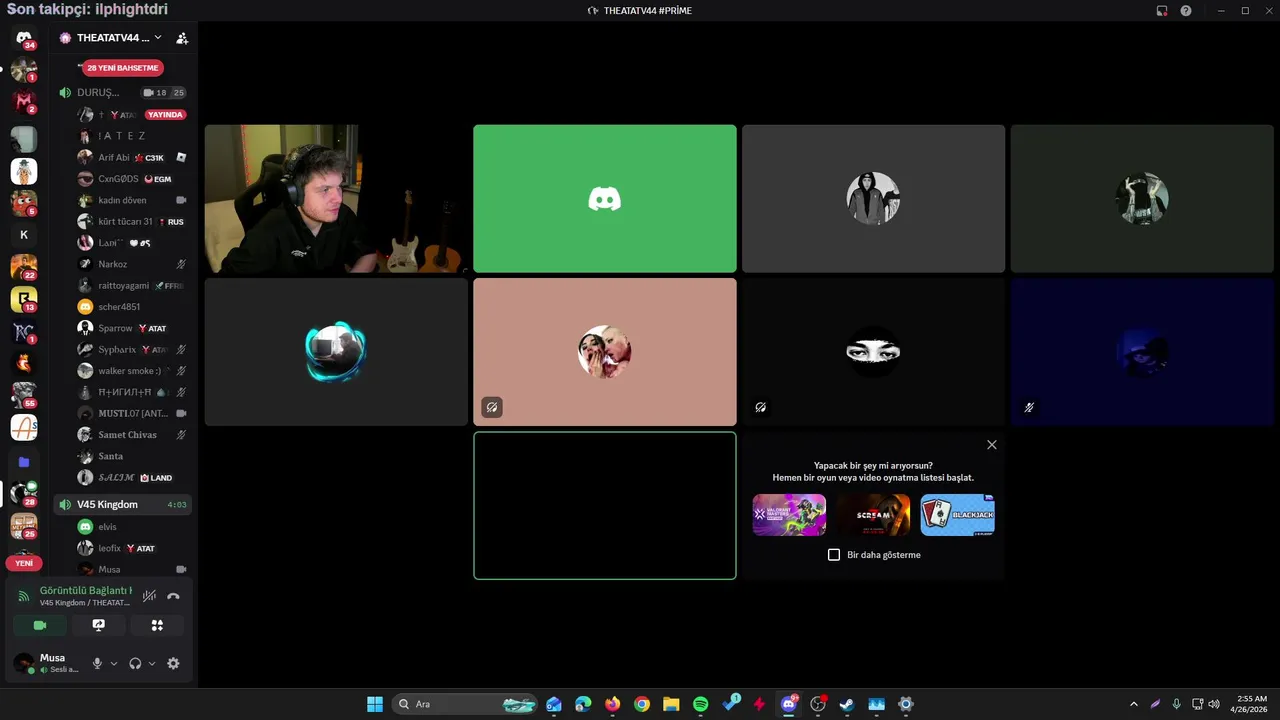Click camera icon beside MUSTI.07
Image resolution: width=1280 pixels, height=720 pixels.
tap(181, 413)
